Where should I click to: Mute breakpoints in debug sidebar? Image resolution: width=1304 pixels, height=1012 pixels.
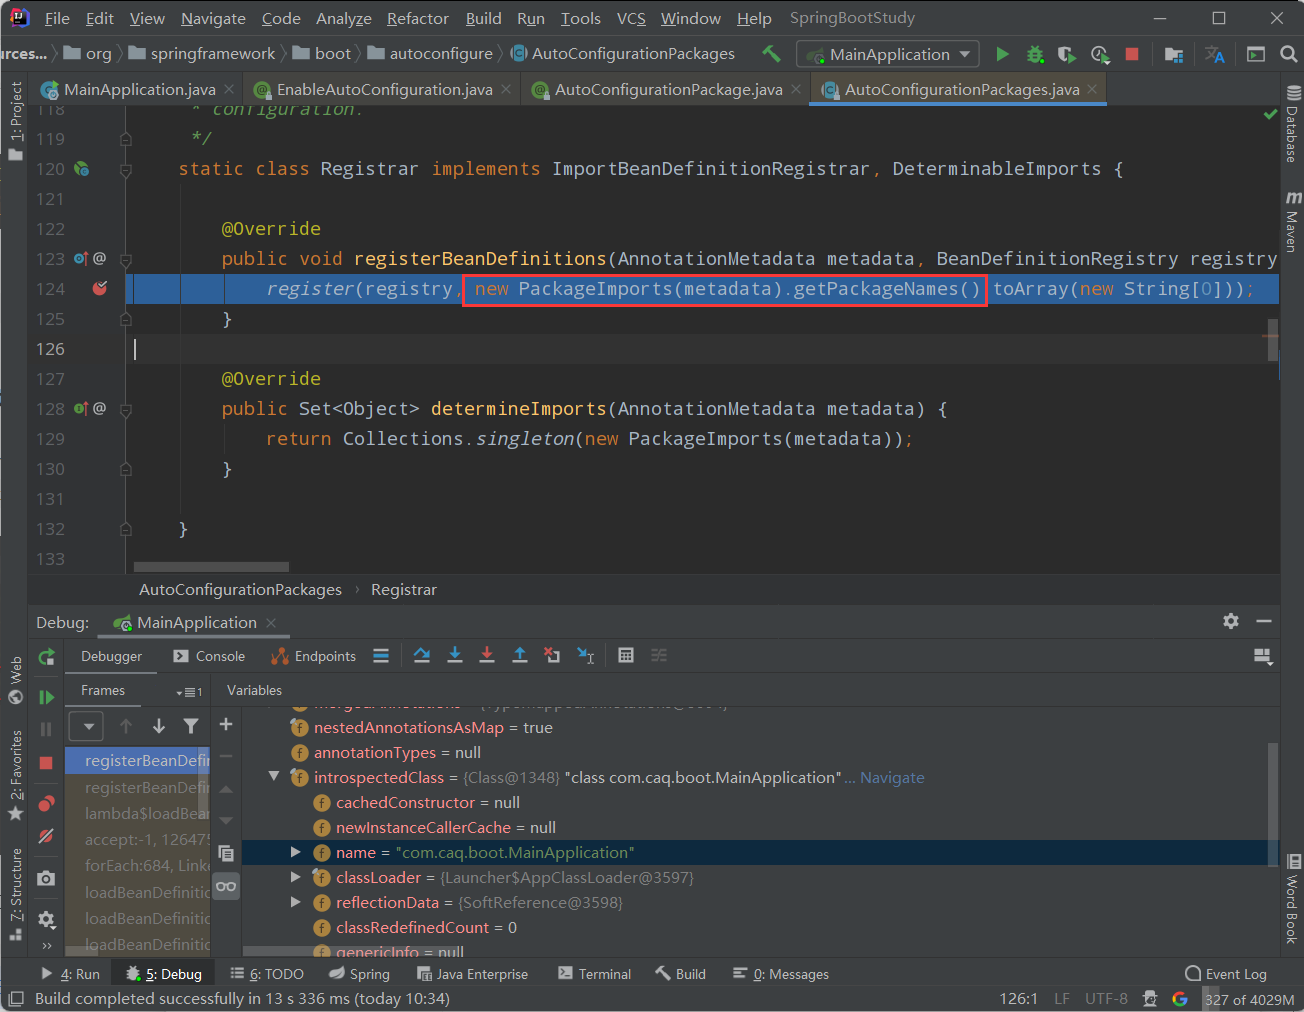point(46,836)
